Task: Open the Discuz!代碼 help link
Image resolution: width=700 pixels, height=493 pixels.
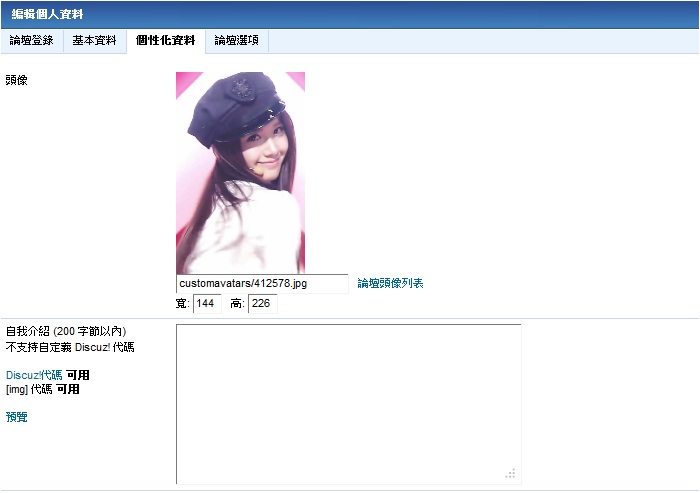Action: click(x=34, y=375)
